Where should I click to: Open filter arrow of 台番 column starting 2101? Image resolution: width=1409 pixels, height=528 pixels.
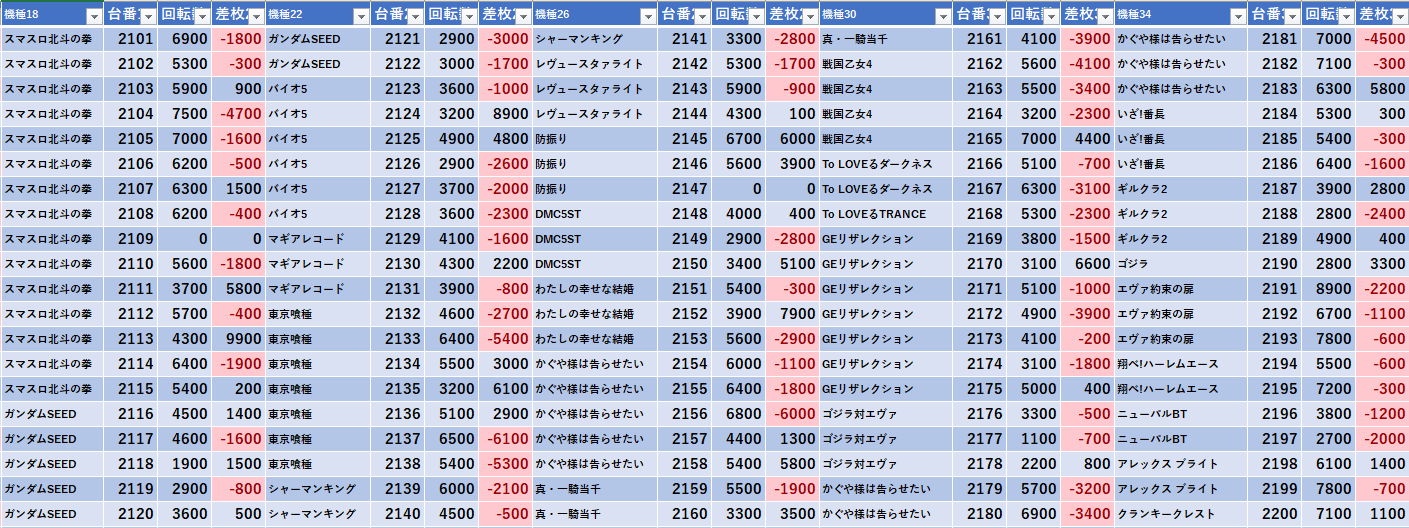click(148, 16)
